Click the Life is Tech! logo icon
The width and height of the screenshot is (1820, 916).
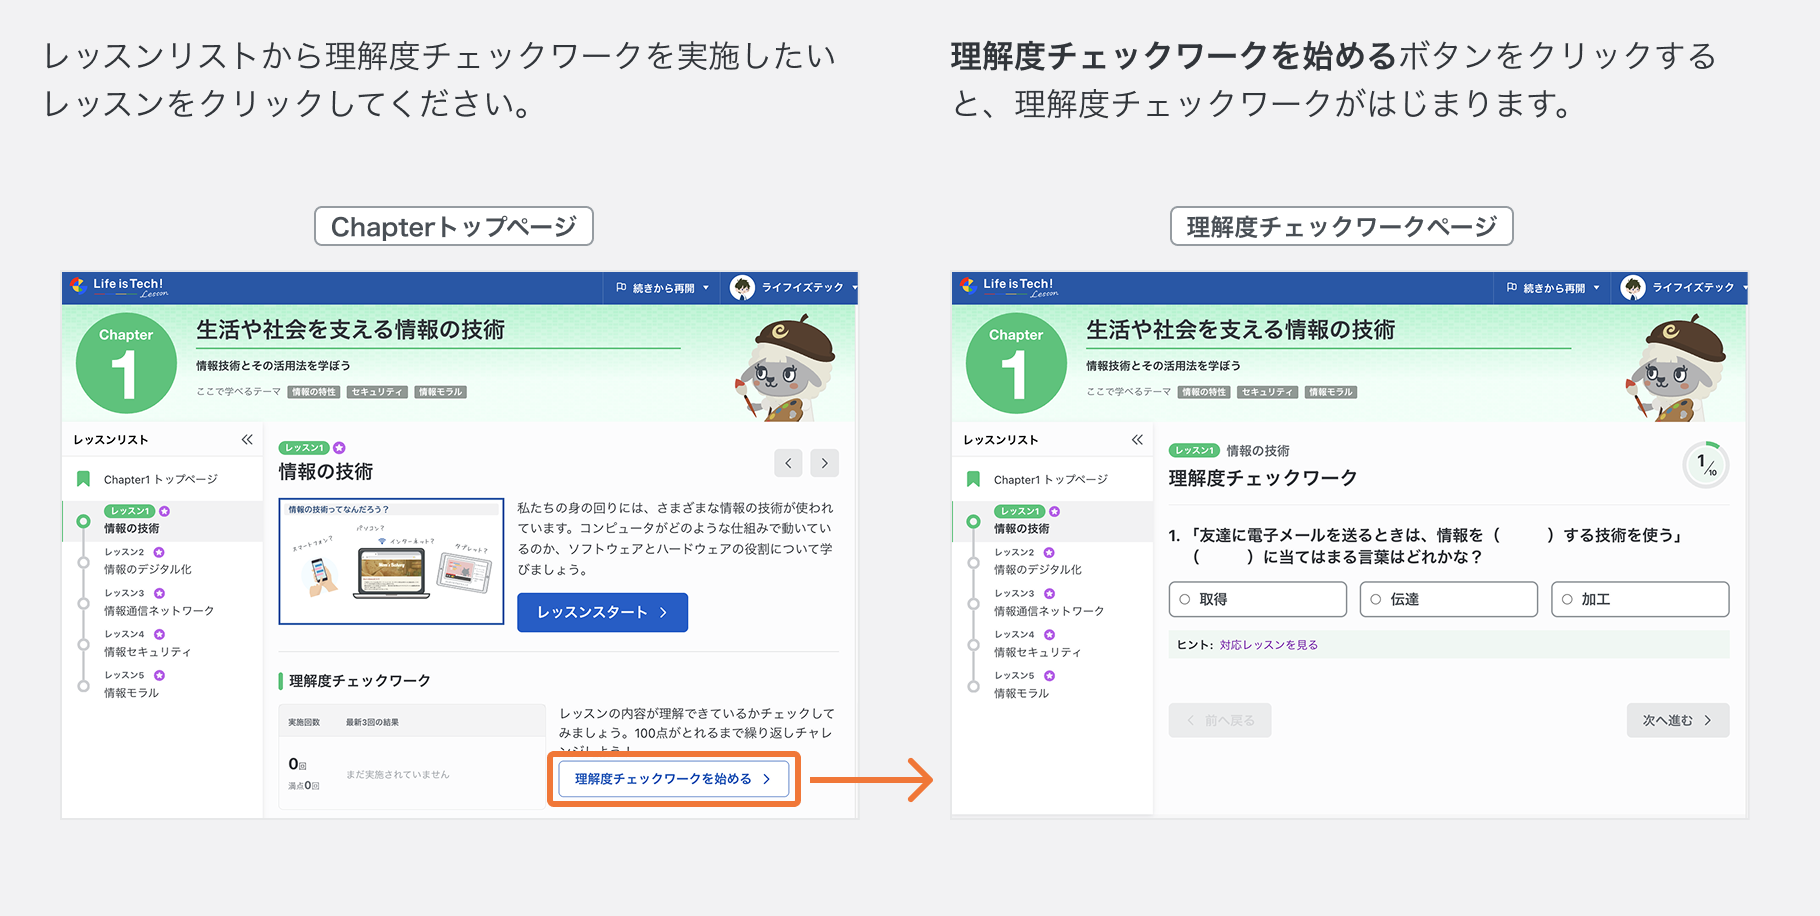[x=76, y=287]
